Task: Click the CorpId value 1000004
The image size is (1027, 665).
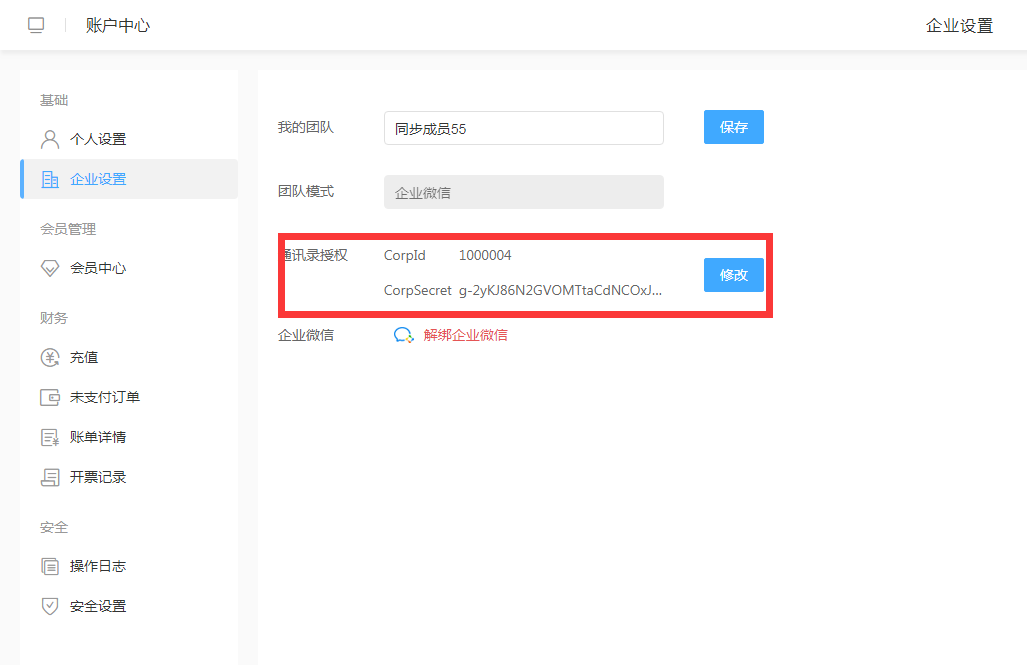Action: tap(485, 255)
